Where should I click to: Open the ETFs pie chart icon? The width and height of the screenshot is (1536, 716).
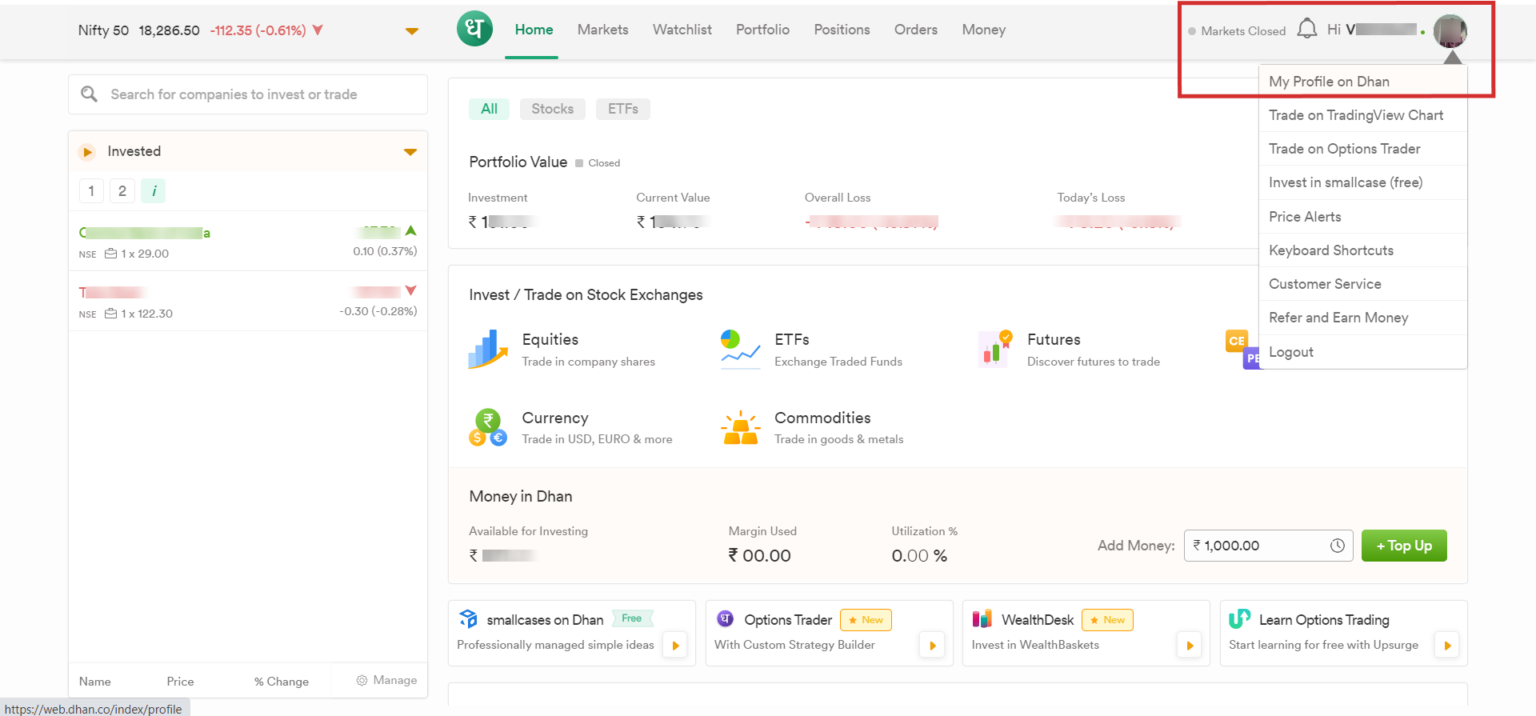740,349
